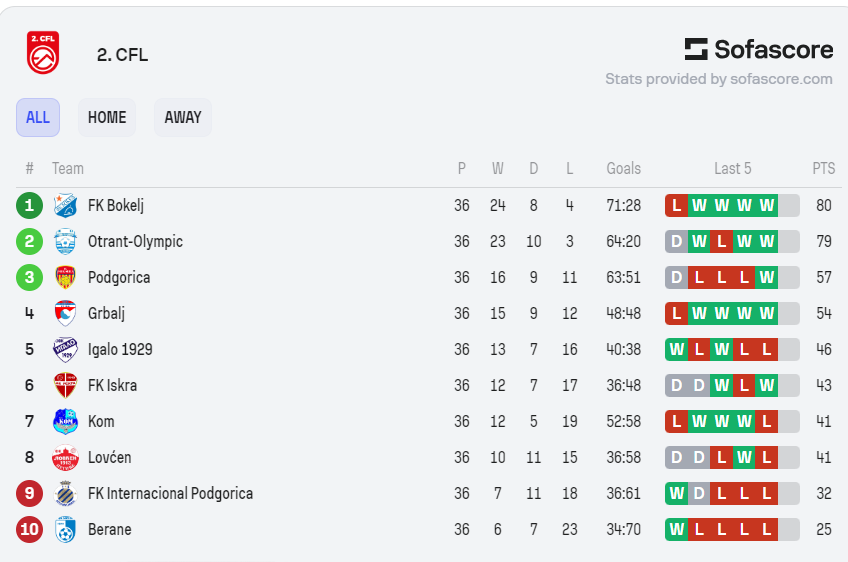Open FK Internacional Podgorica team link
The image size is (848, 562).
point(170,493)
